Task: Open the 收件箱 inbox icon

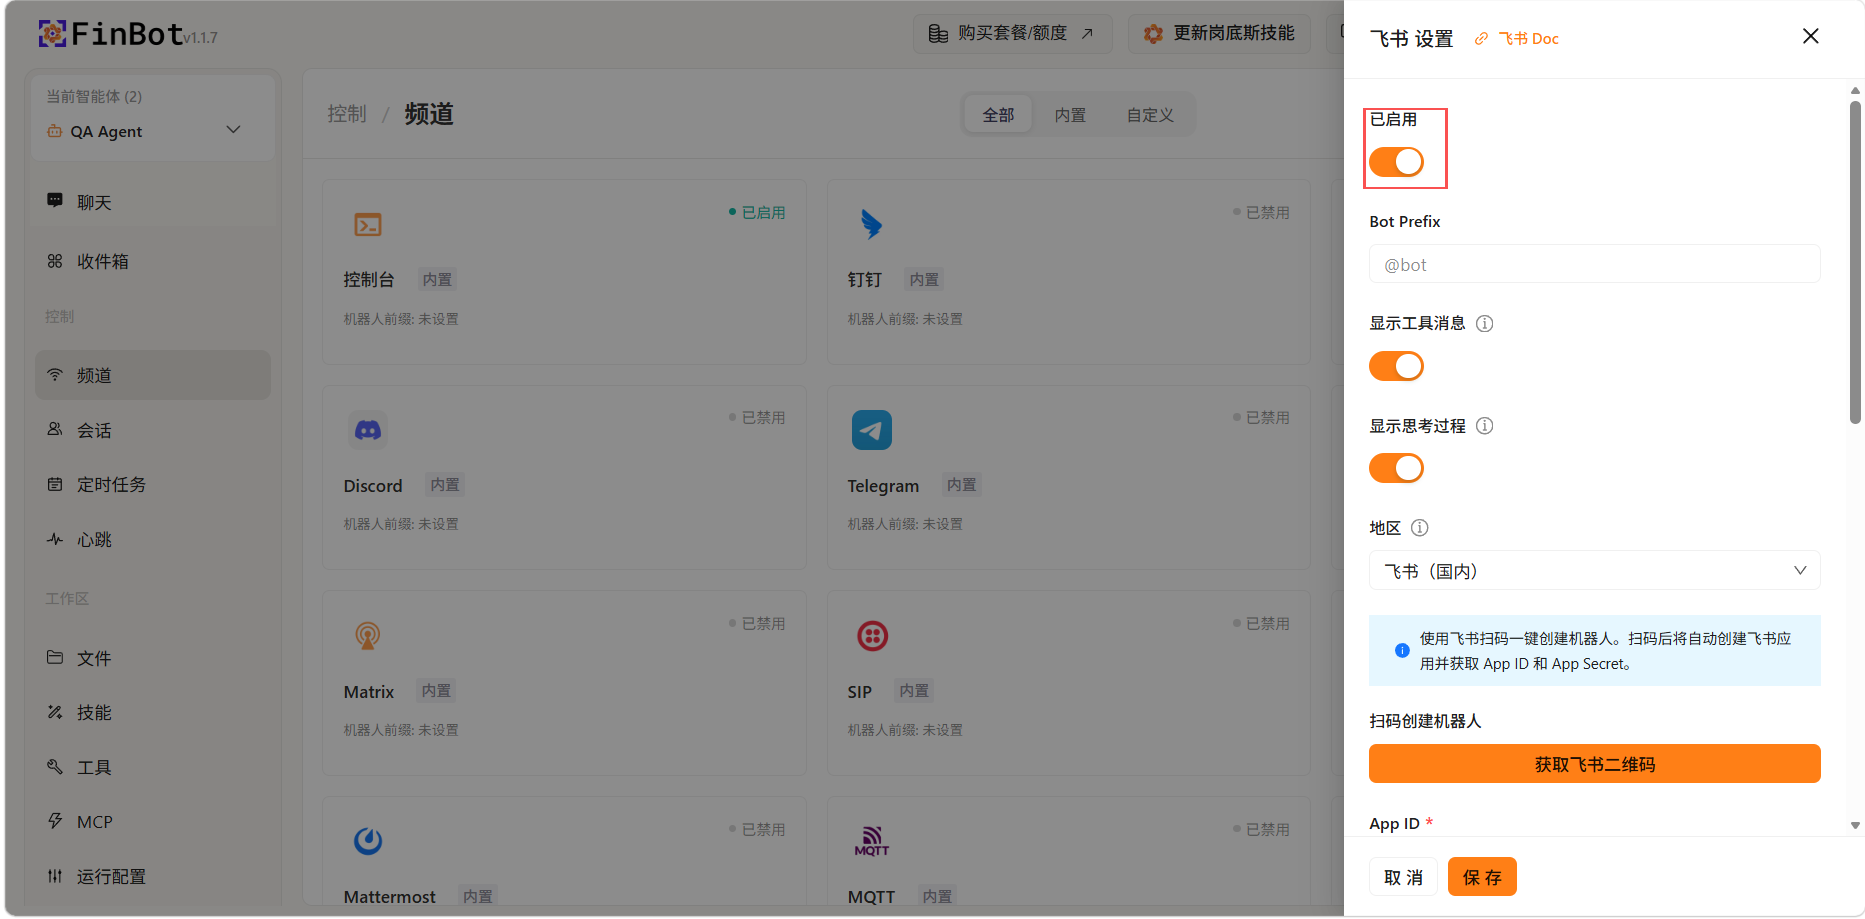Action: [x=55, y=261]
